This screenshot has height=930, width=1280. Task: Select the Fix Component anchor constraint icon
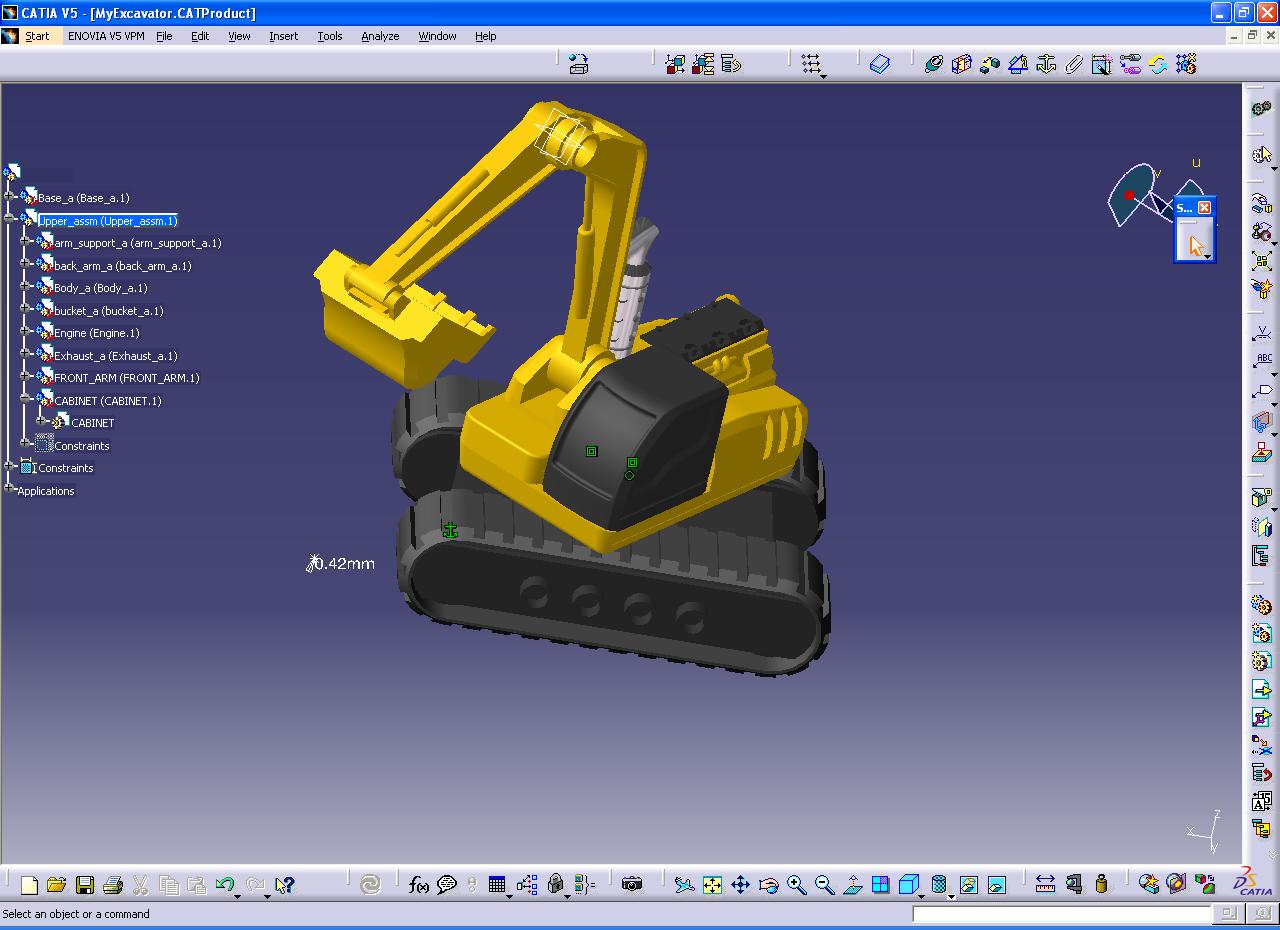pyautogui.click(x=1046, y=64)
